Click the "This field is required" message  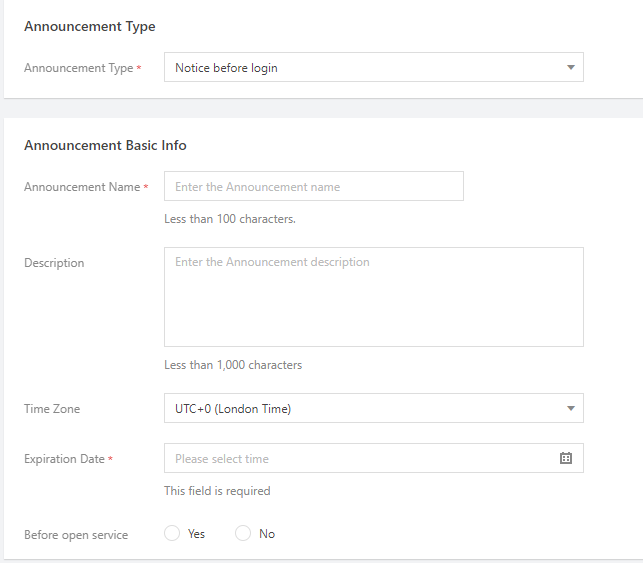pyautogui.click(x=217, y=491)
